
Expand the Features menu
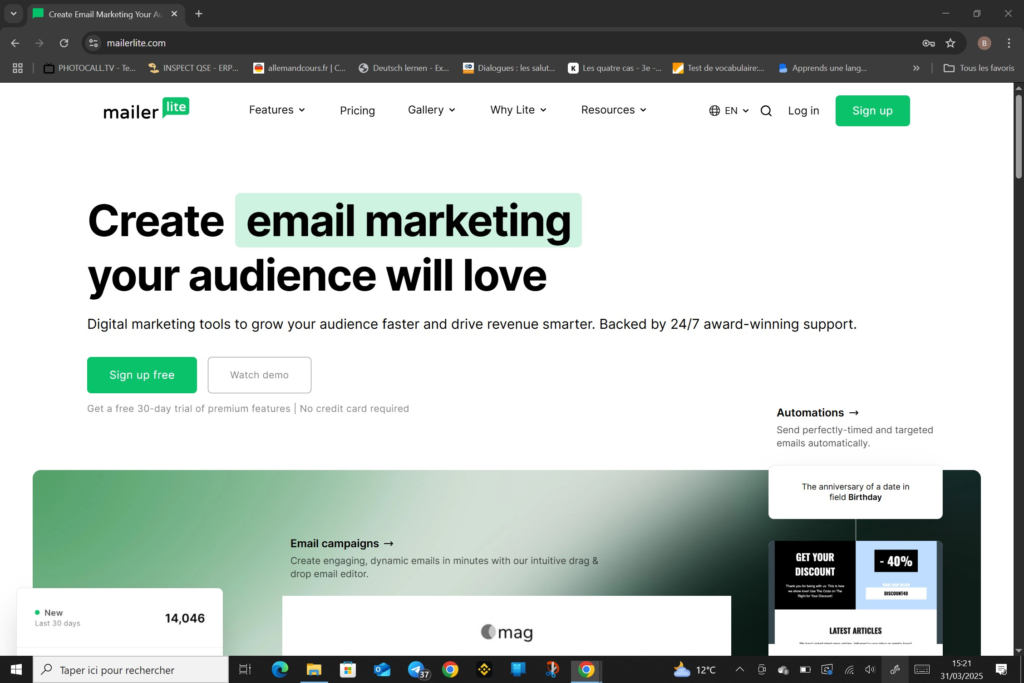pos(277,110)
